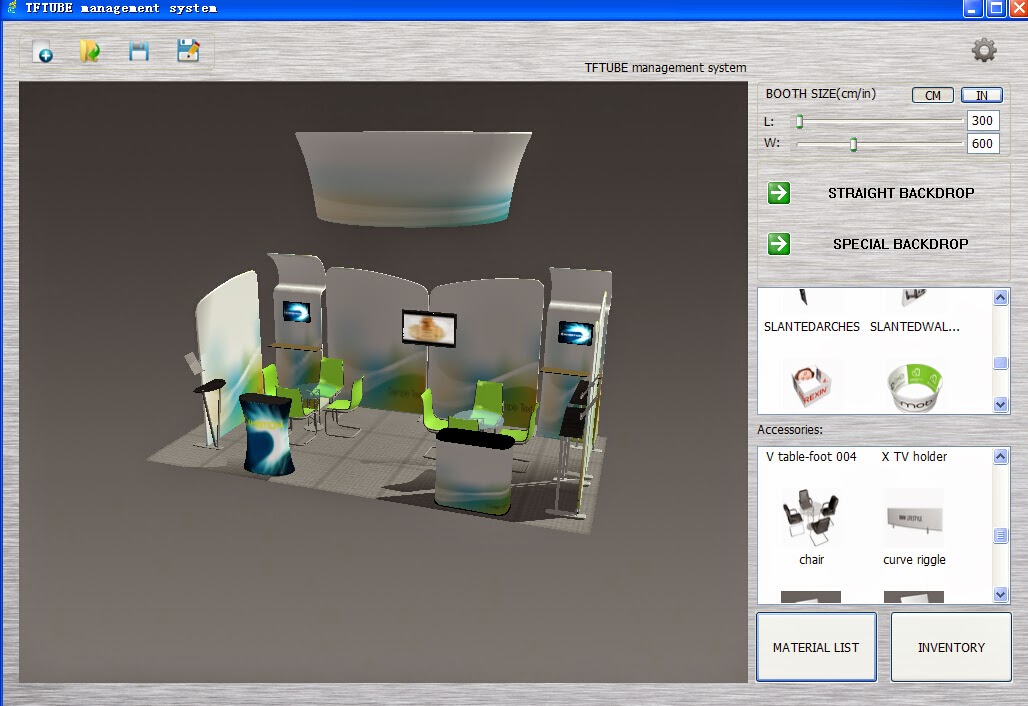
Task: Select the X TV holder accessory
Action: [912, 456]
